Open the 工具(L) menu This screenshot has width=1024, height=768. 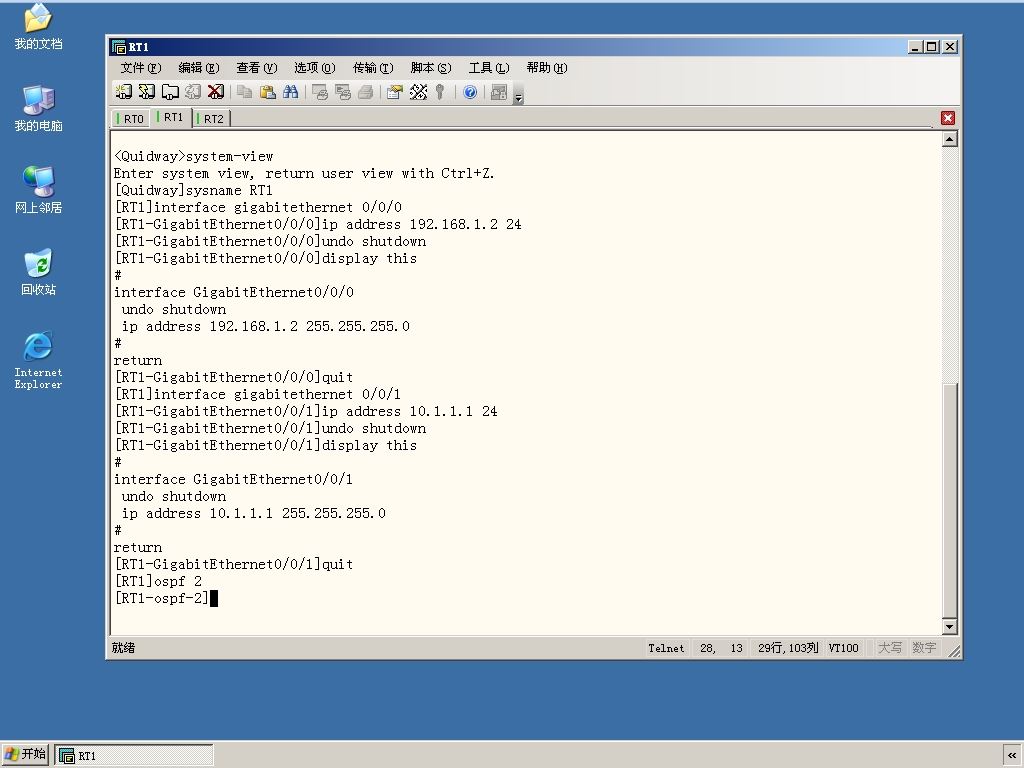tap(489, 68)
